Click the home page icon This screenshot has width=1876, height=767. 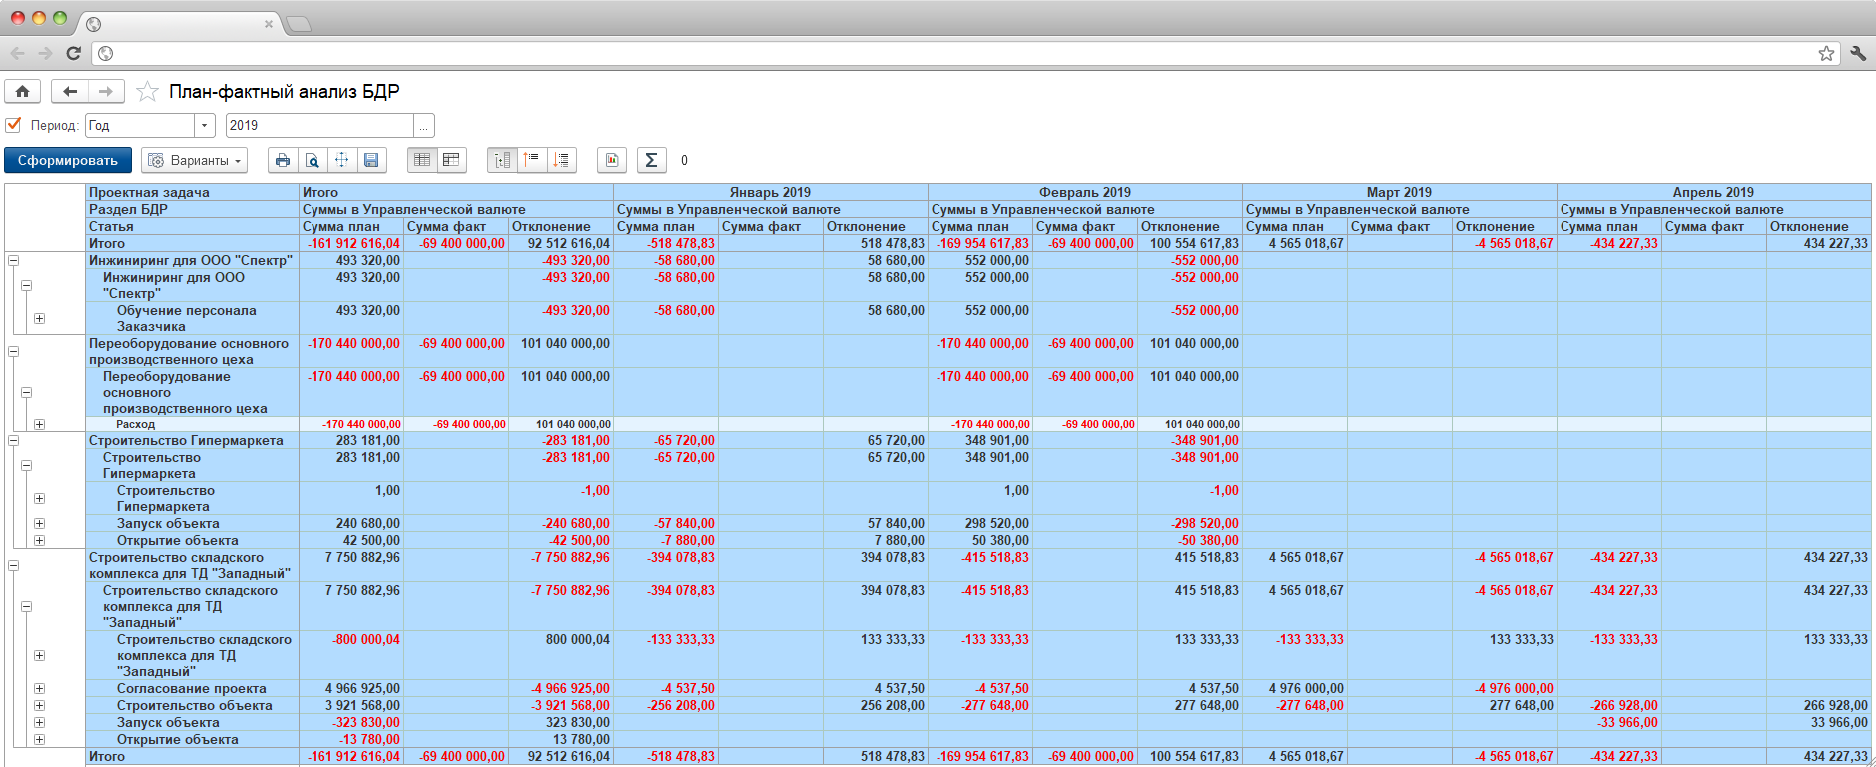(22, 92)
